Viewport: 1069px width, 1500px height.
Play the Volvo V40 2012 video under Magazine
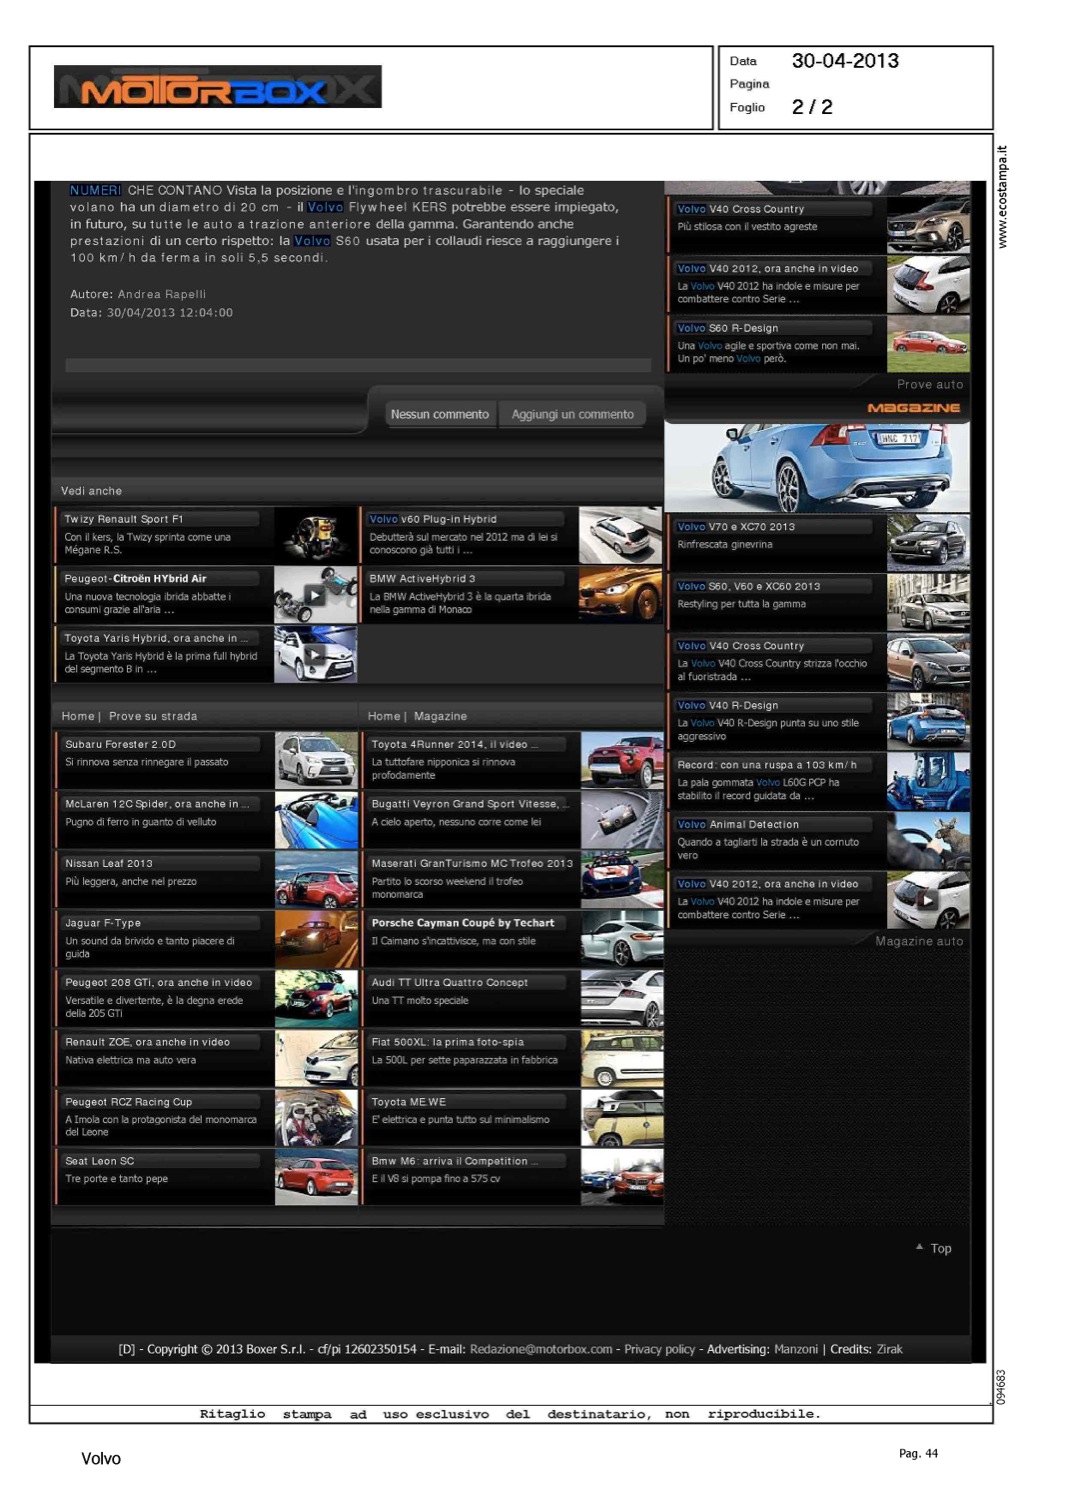click(x=928, y=900)
